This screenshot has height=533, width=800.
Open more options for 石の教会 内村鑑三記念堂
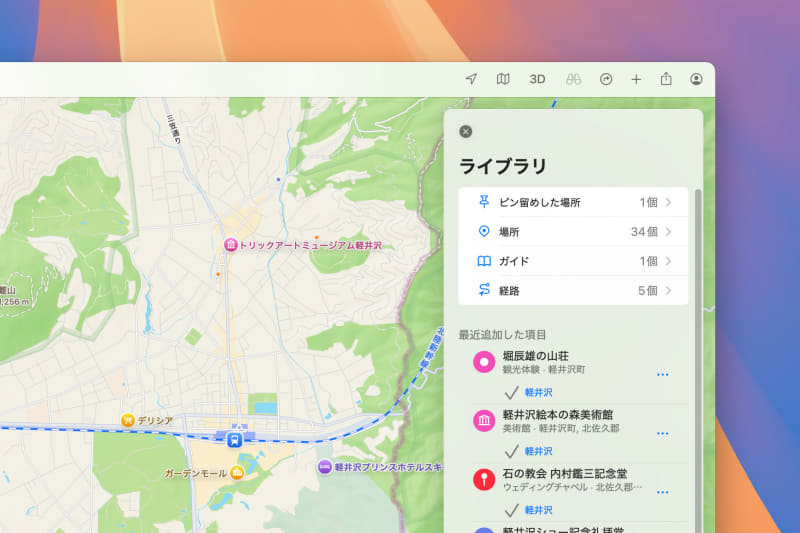click(662, 492)
